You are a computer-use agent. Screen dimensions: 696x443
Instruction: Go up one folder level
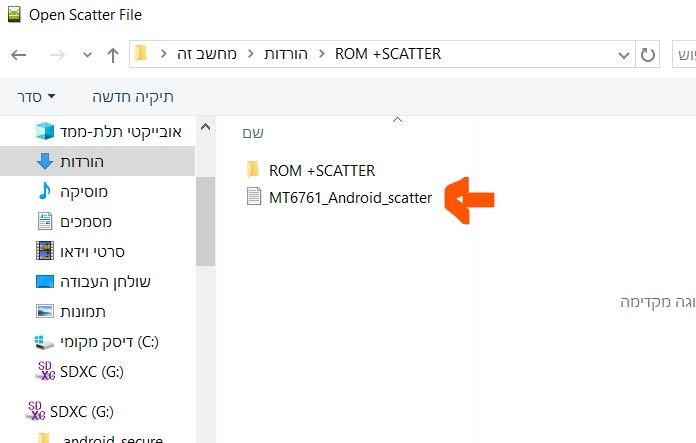(113, 55)
